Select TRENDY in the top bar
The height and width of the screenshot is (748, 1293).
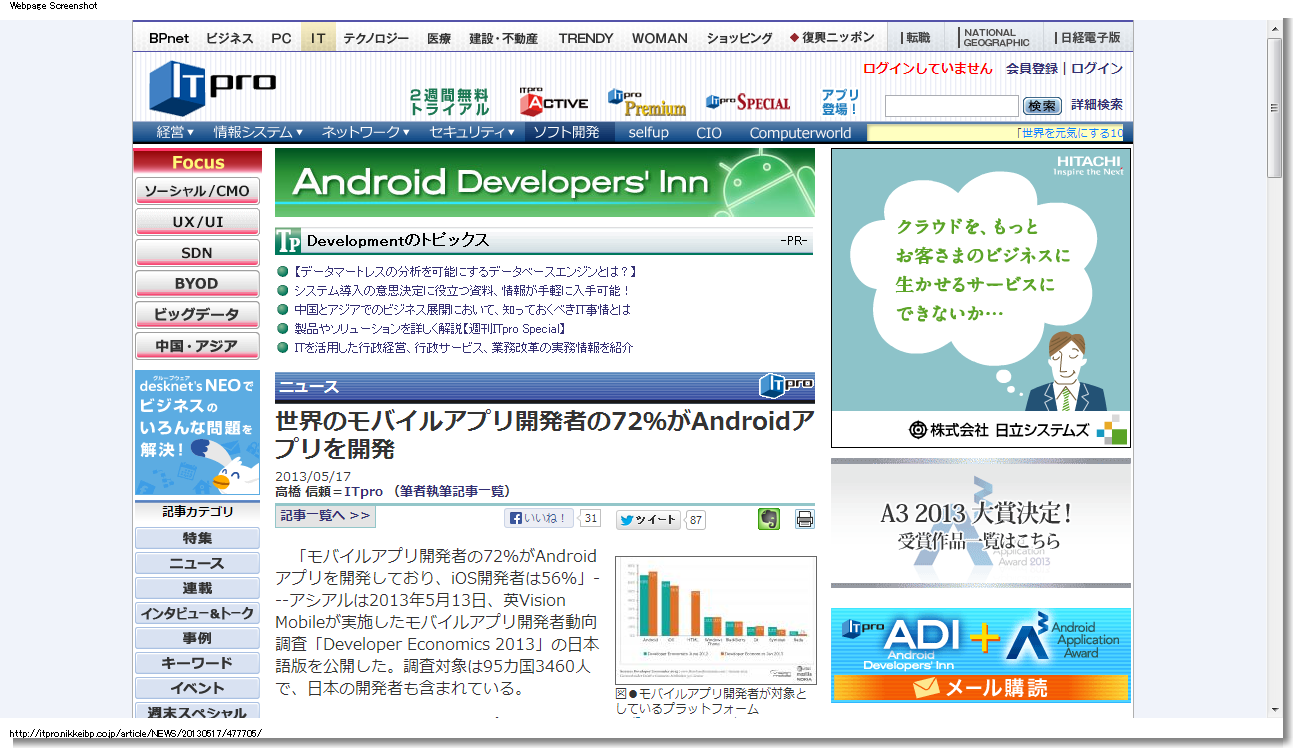[586, 38]
